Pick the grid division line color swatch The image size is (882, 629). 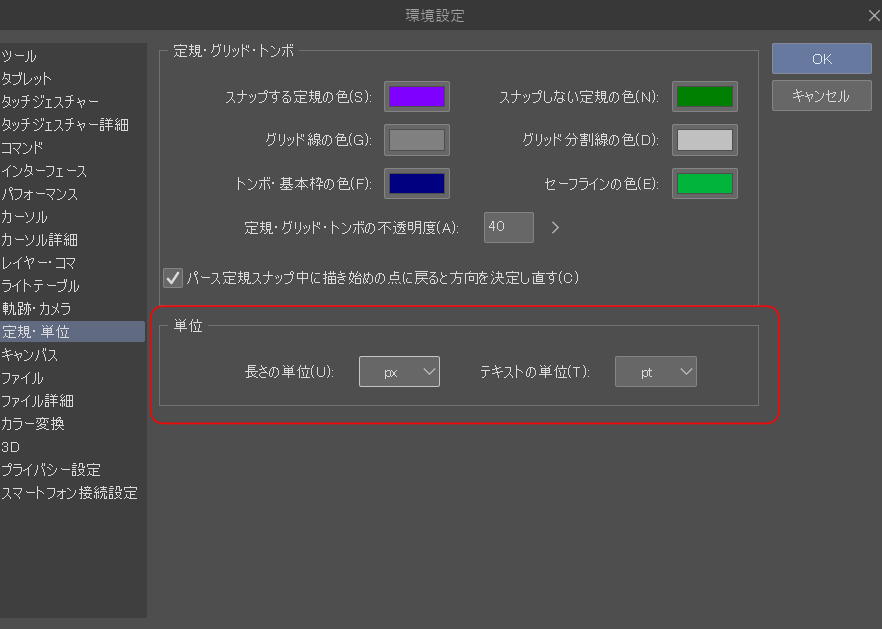[x=704, y=140]
